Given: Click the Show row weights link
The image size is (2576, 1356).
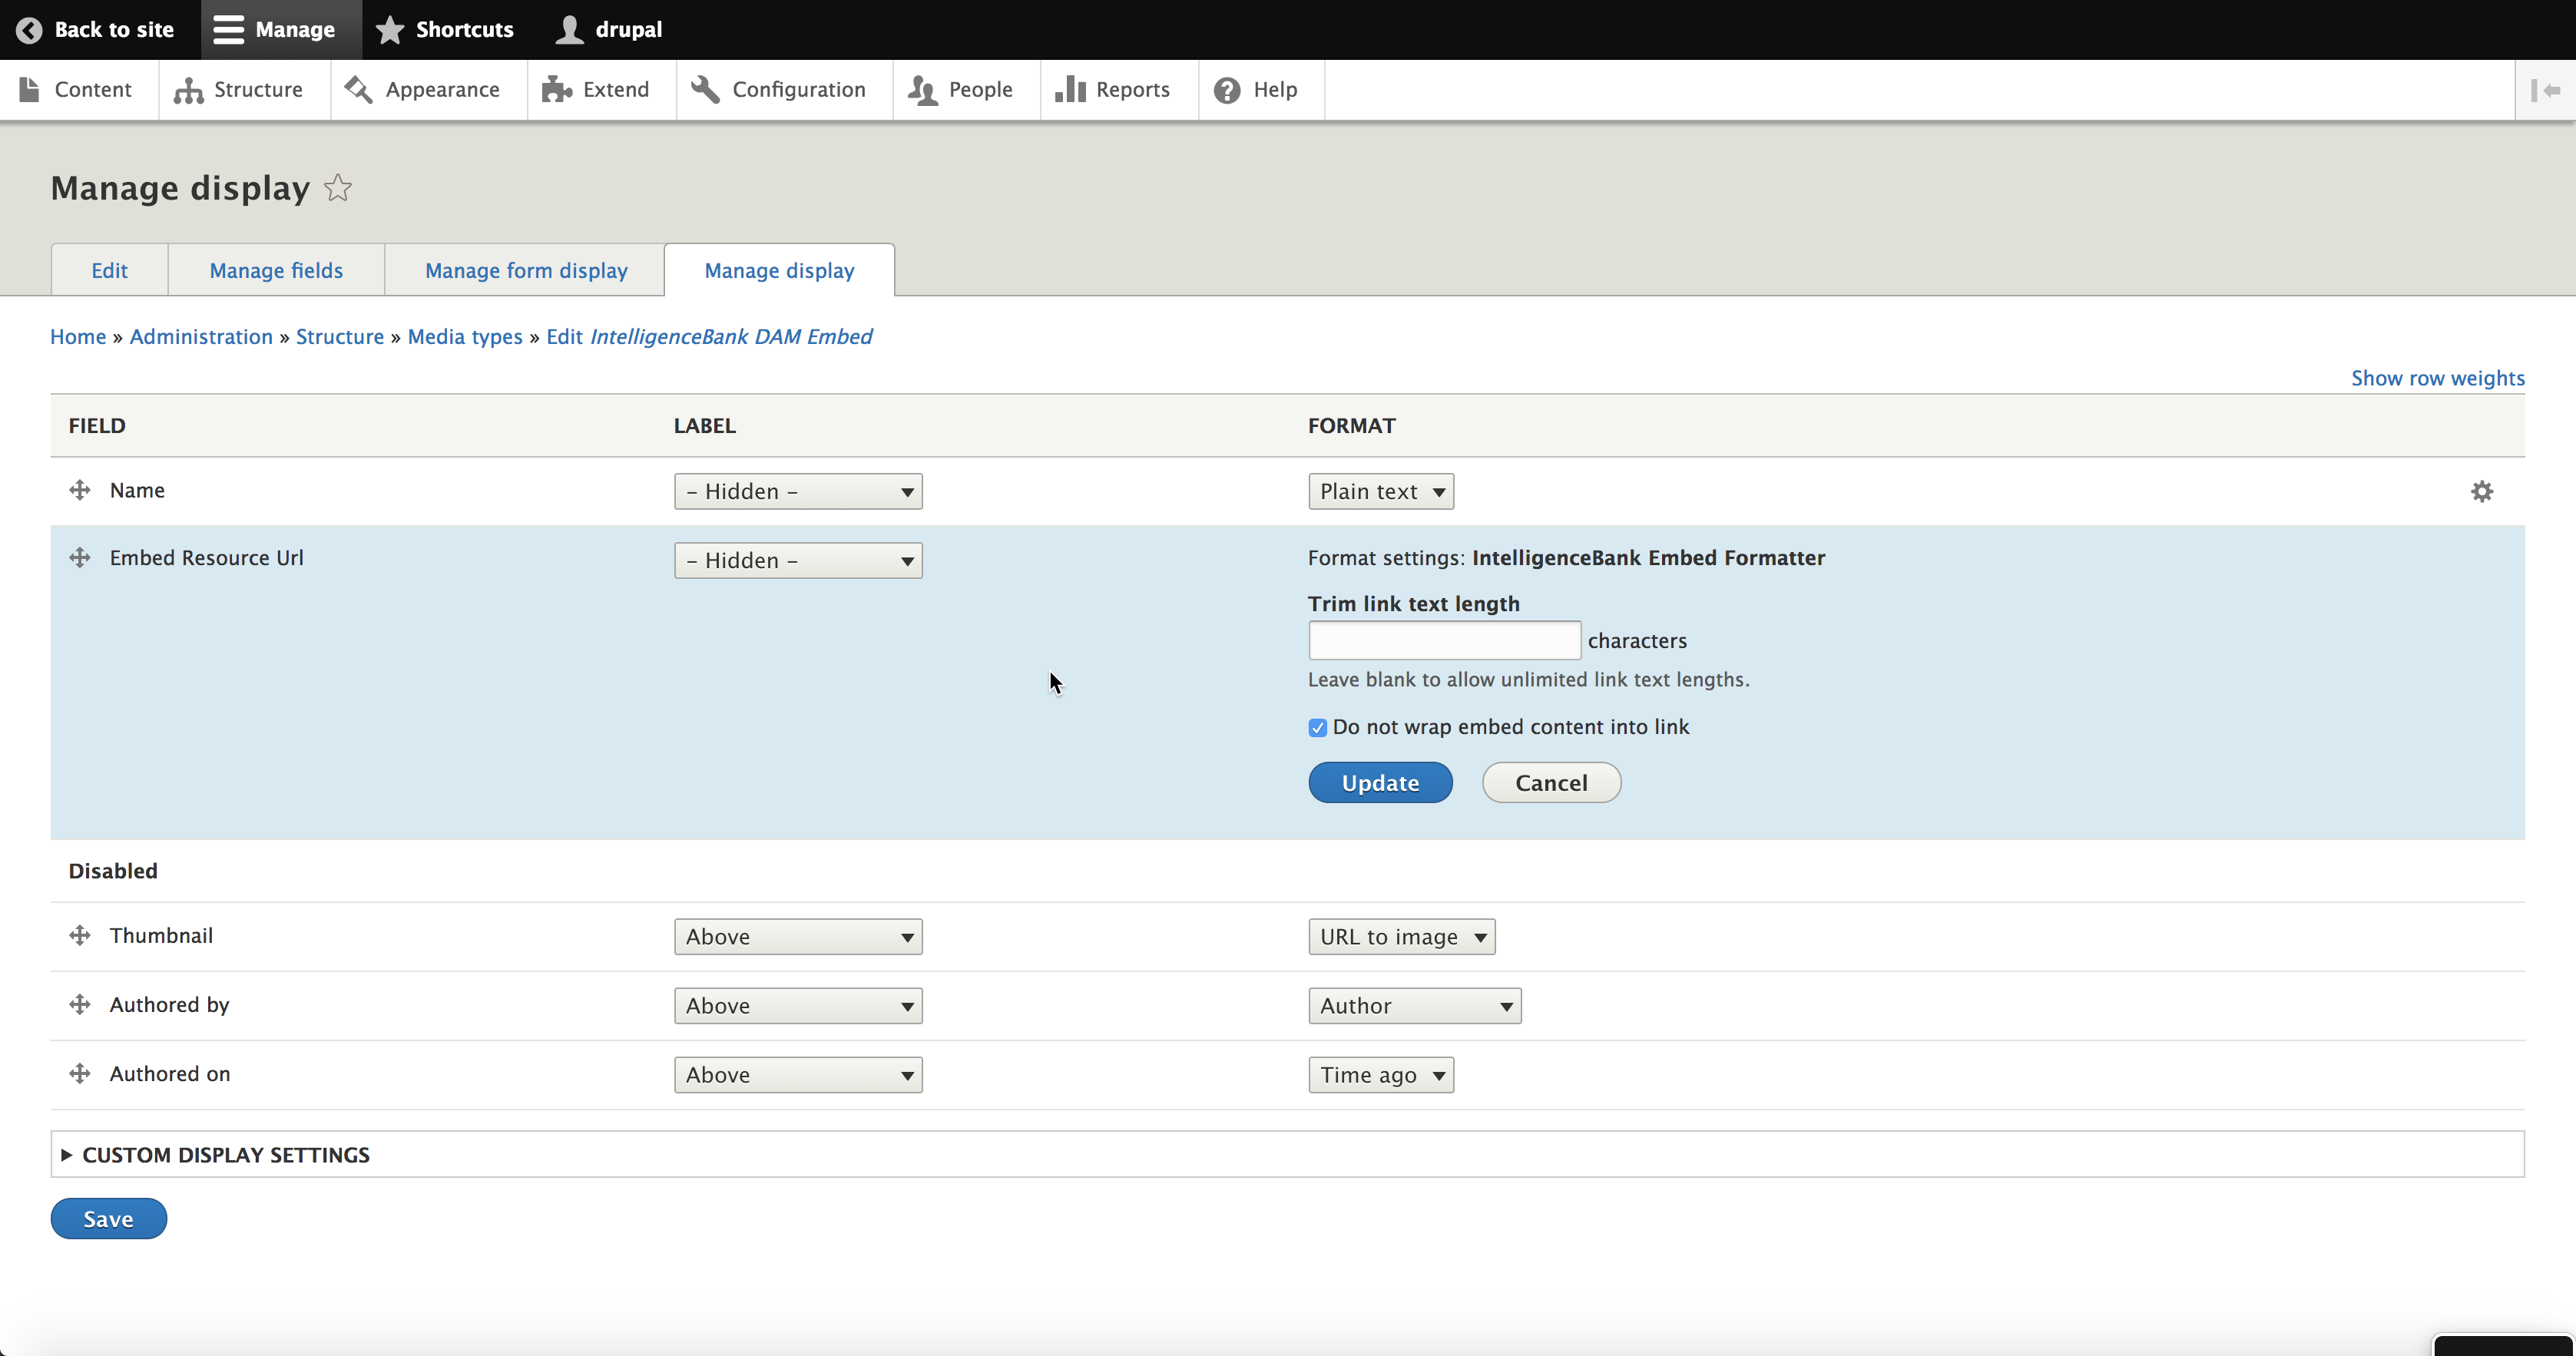Looking at the screenshot, I should [2436, 378].
